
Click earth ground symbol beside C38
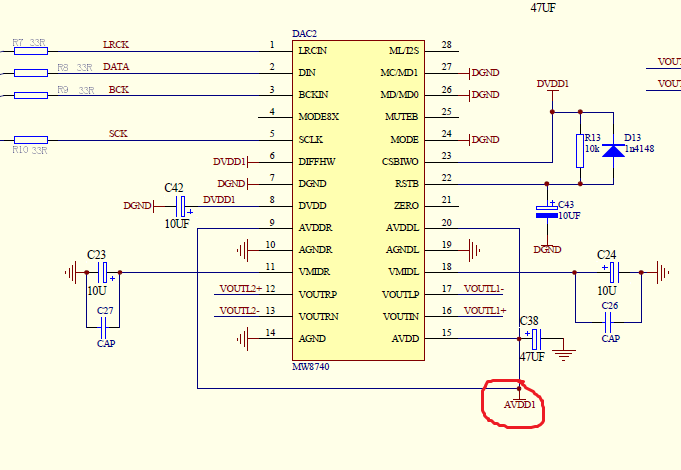point(564,355)
